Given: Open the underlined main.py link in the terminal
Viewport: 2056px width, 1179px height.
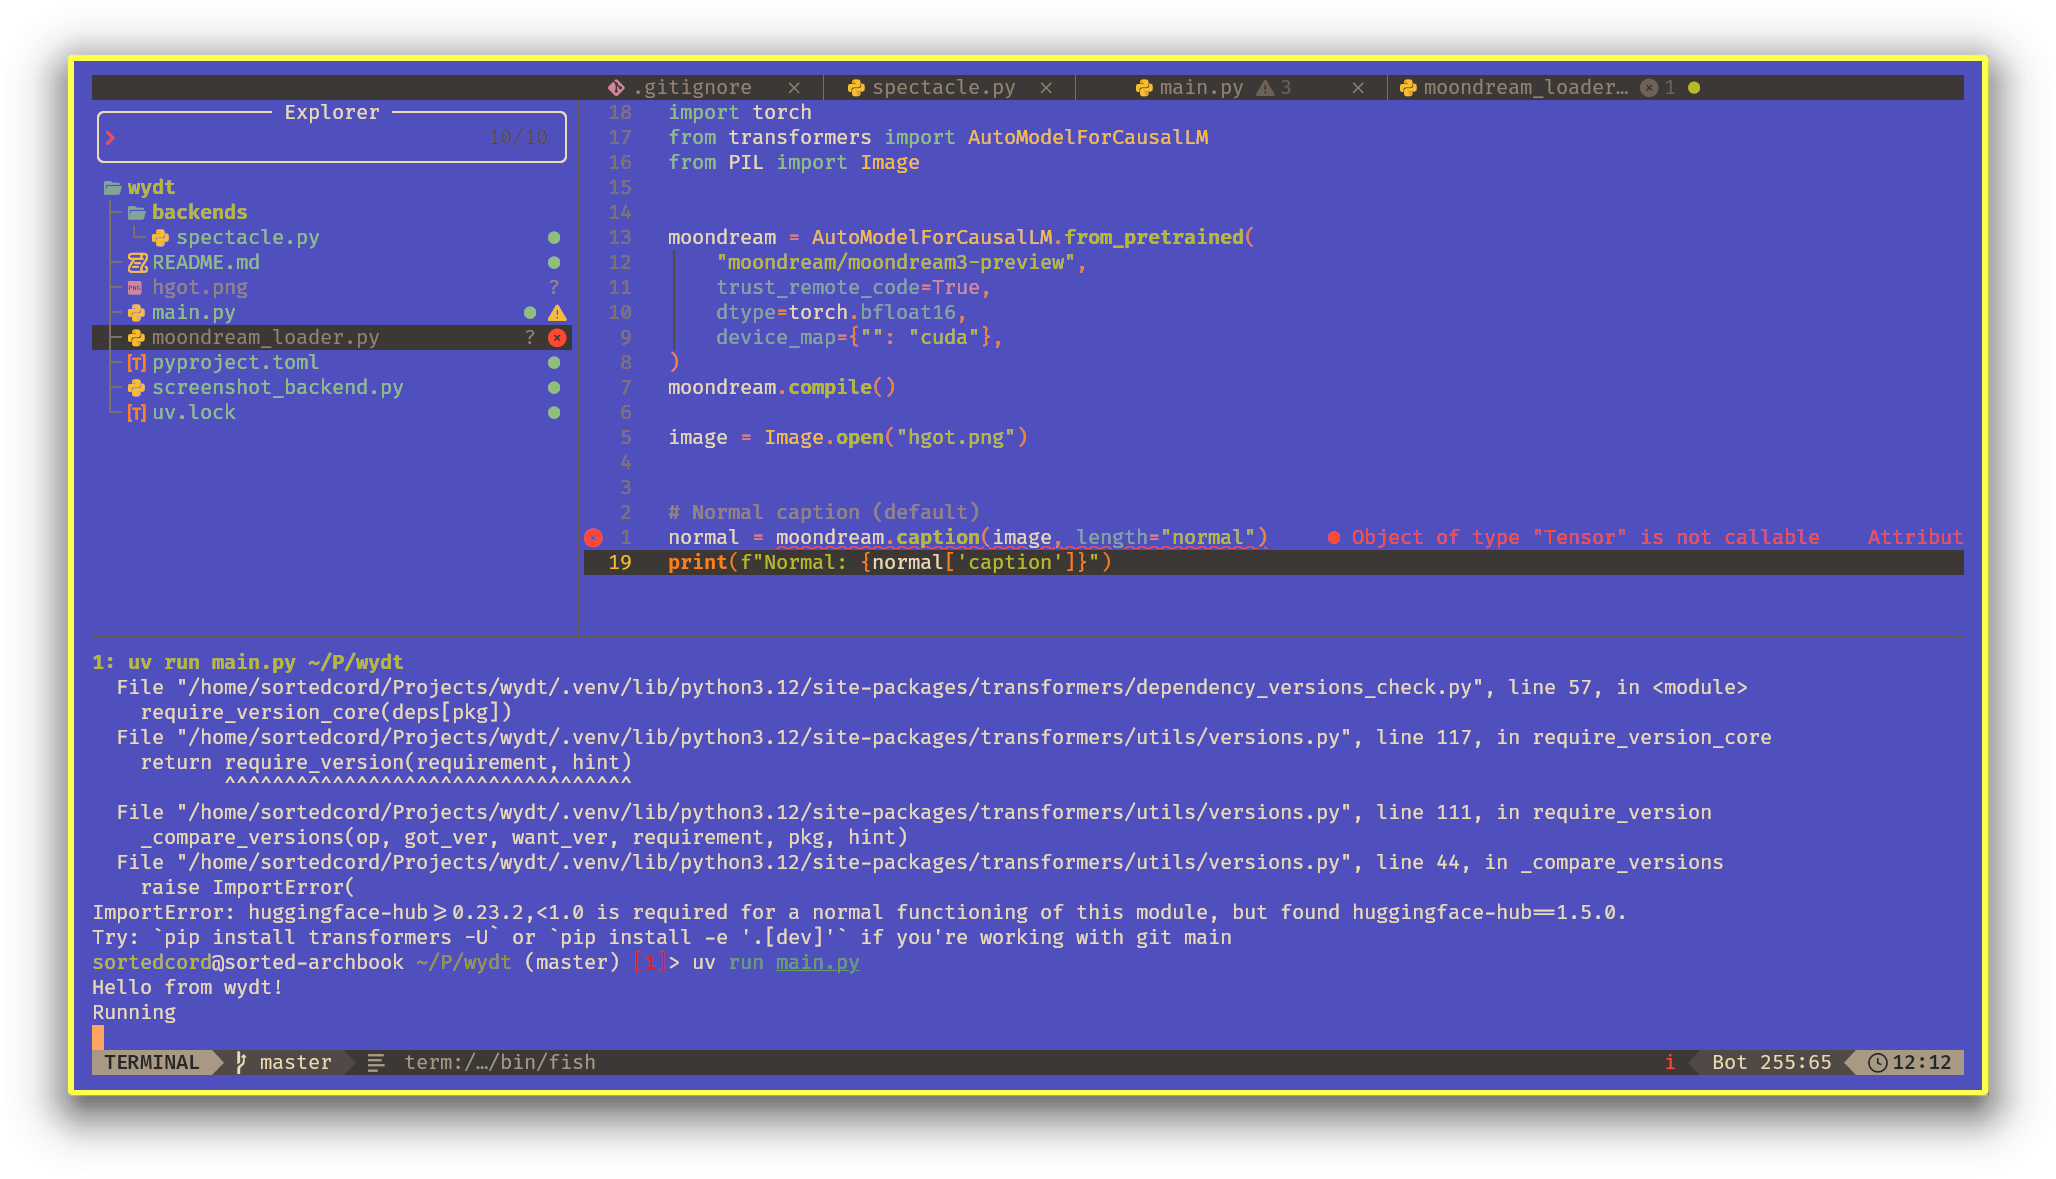Looking at the screenshot, I should coord(817,963).
